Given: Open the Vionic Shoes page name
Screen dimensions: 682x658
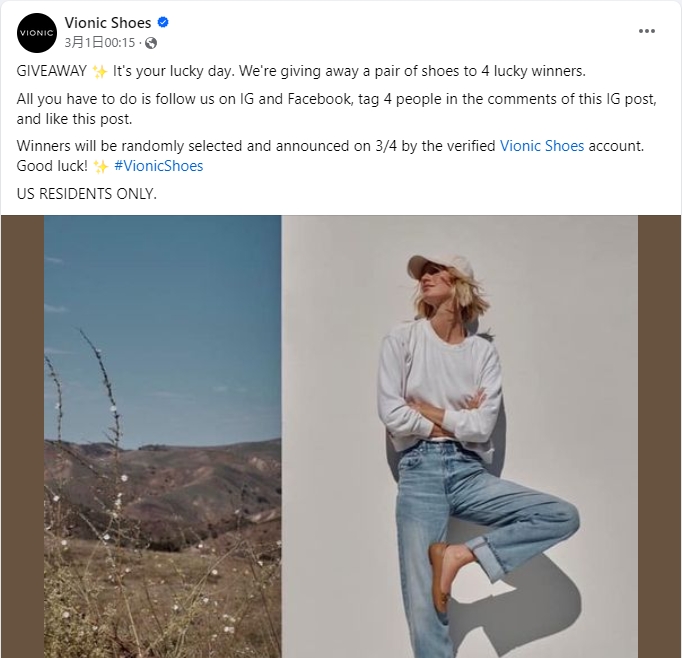Looking at the screenshot, I should 108,23.
